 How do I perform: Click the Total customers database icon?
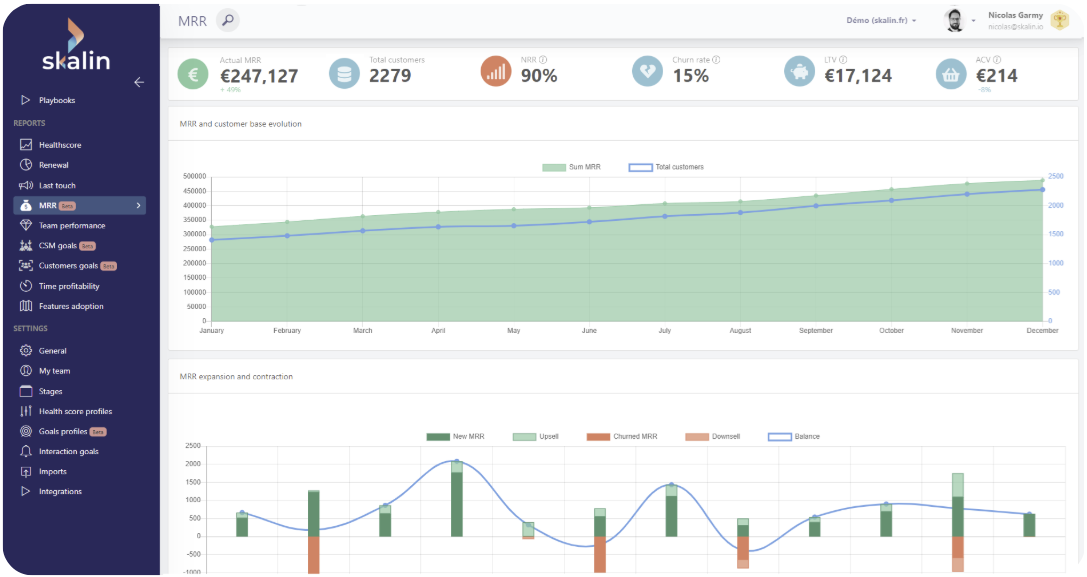[x=344, y=73]
